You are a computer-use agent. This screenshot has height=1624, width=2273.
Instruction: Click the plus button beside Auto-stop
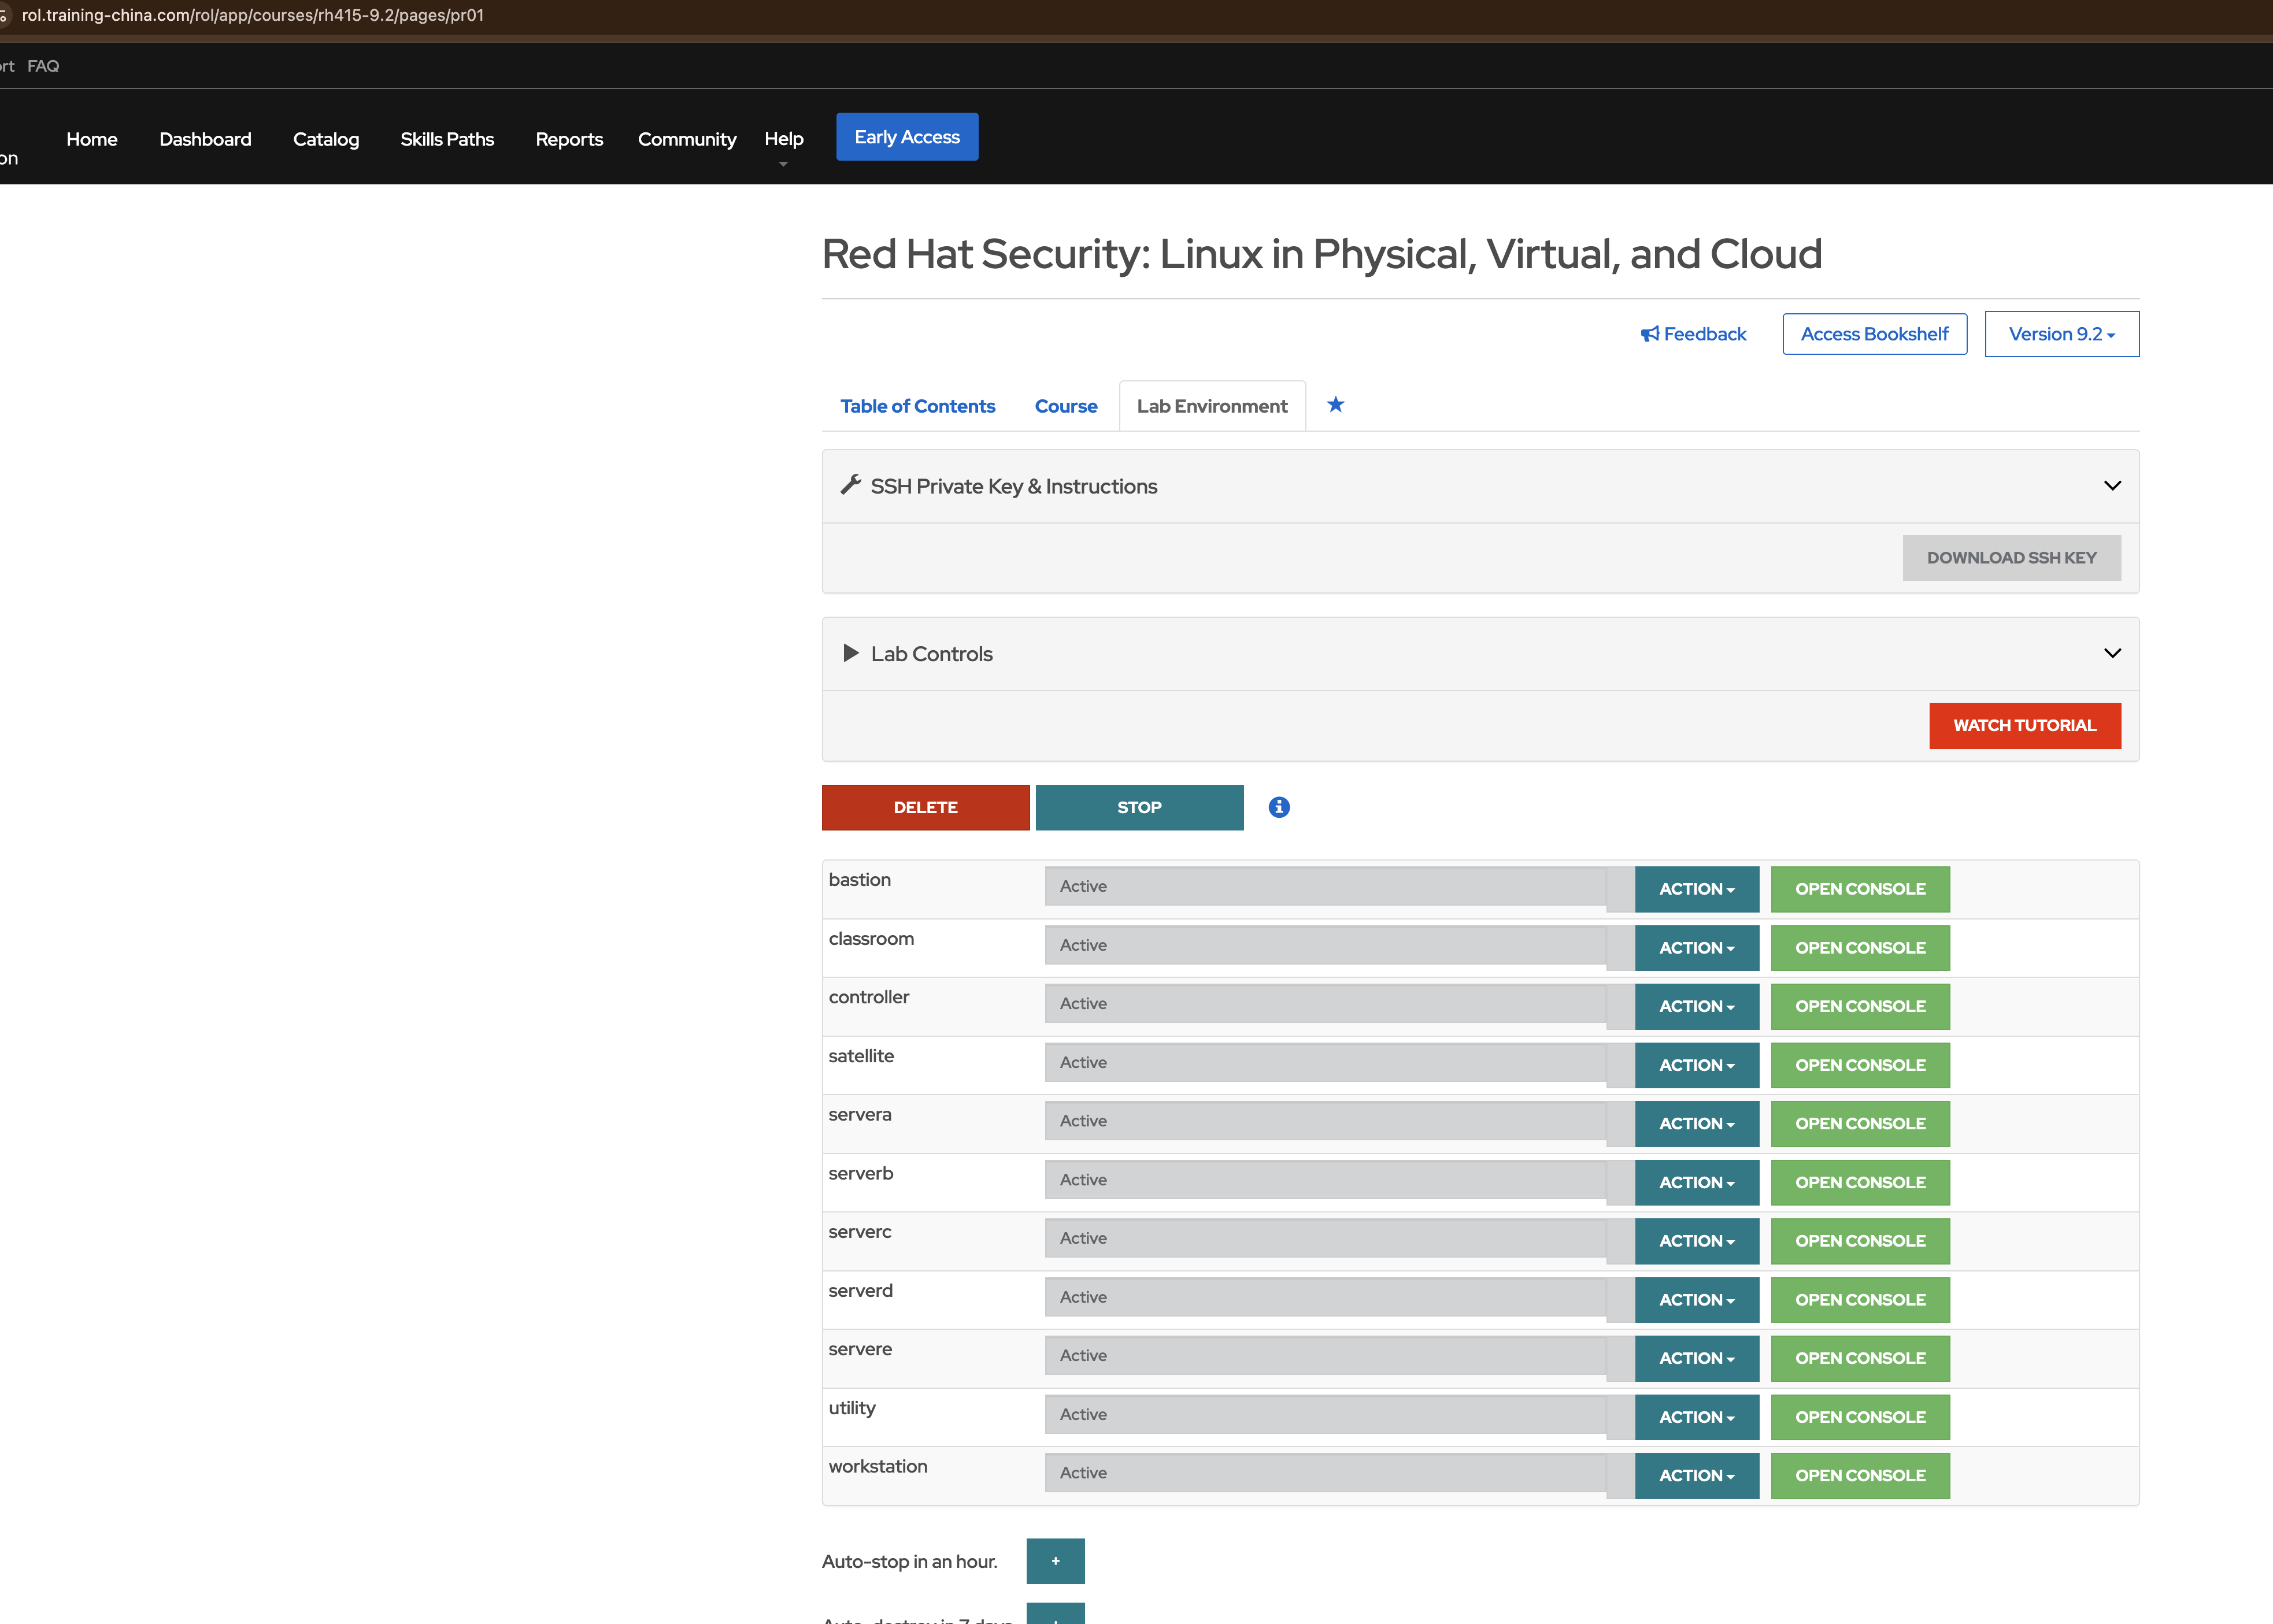coord(1055,1561)
